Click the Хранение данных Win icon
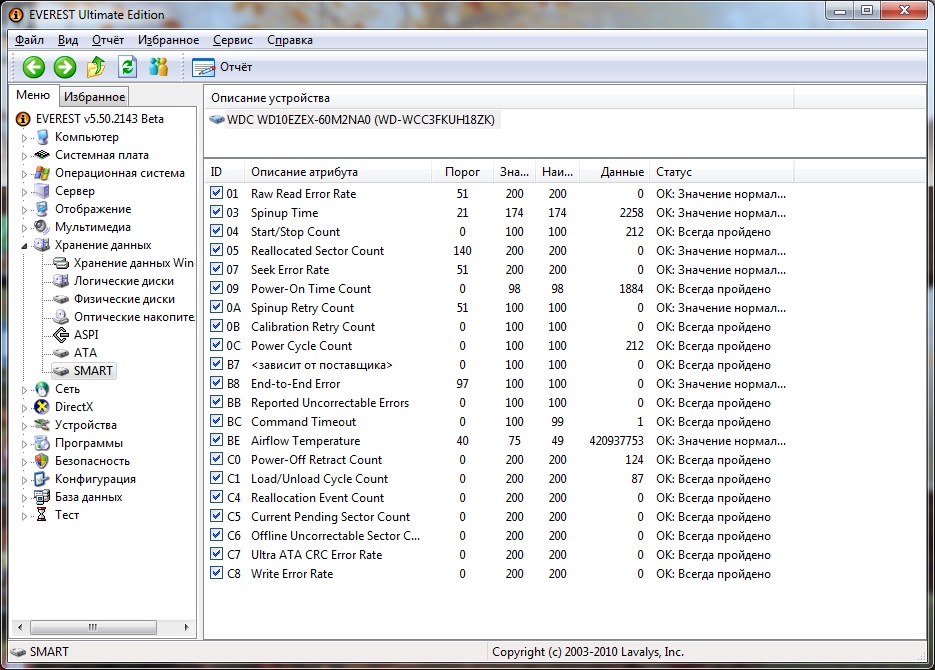Viewport: 935px width, 670px height. [x=61, y=263]
